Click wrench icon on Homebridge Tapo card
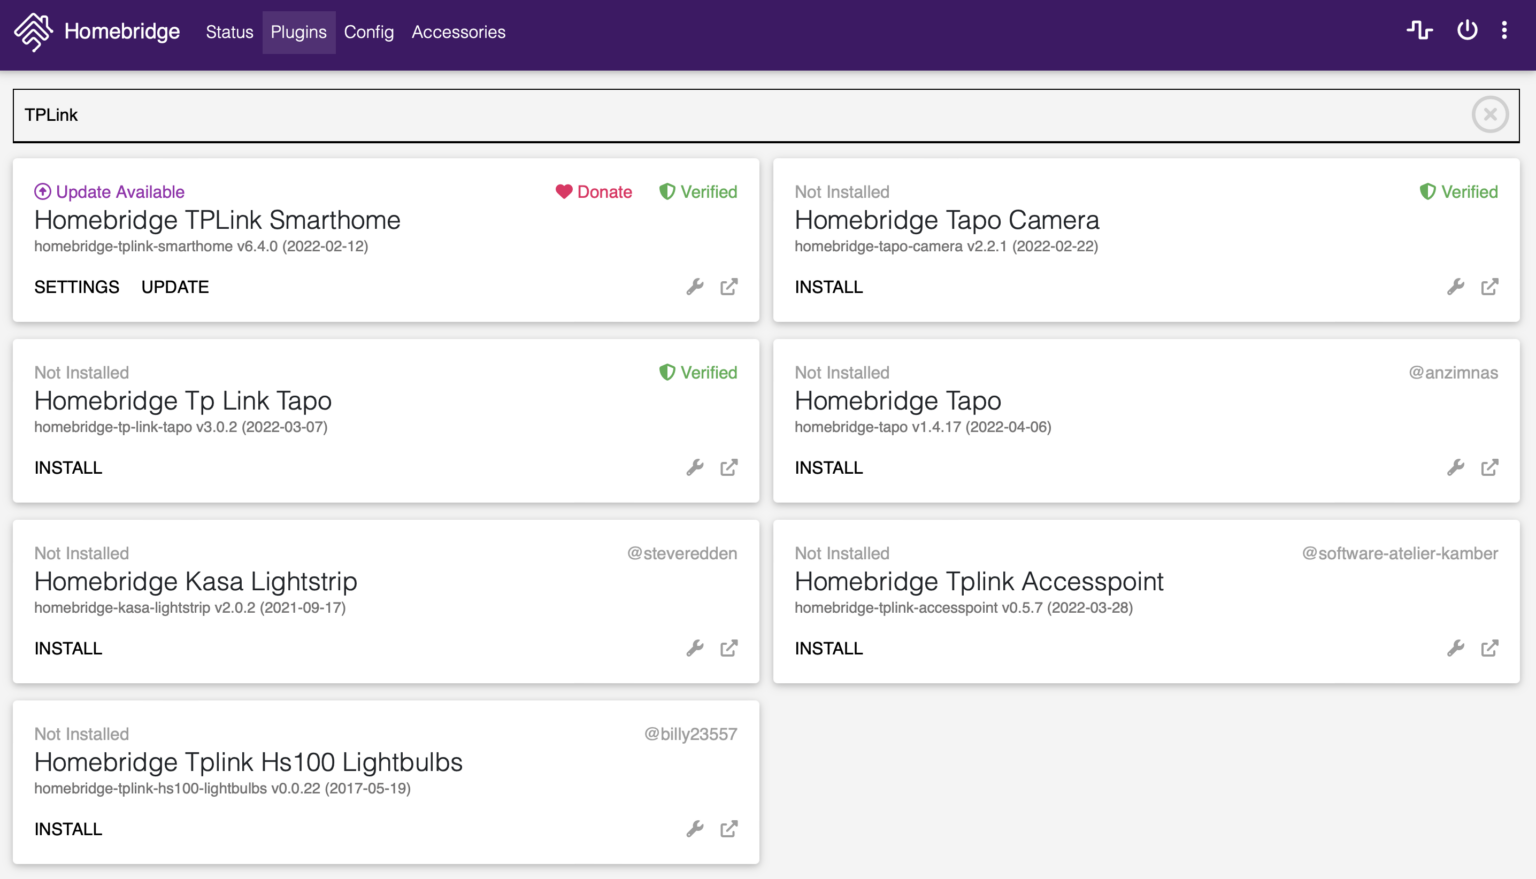This screenshot has width=1536, height=879. tap(1455, 468)
